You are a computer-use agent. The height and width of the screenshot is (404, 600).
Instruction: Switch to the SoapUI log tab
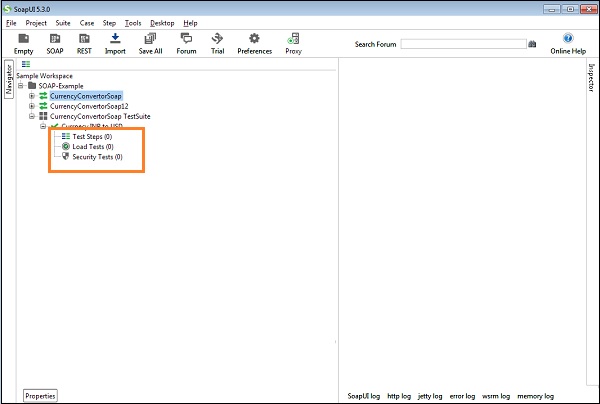tap(364, 396)
